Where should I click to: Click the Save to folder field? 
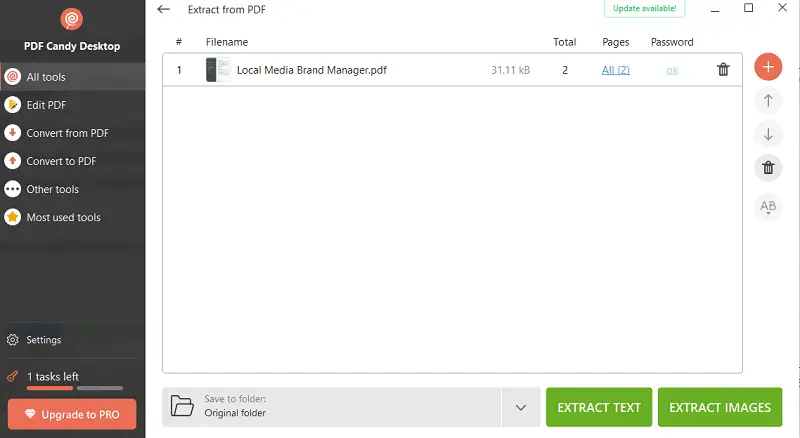[x=332, y=407]
